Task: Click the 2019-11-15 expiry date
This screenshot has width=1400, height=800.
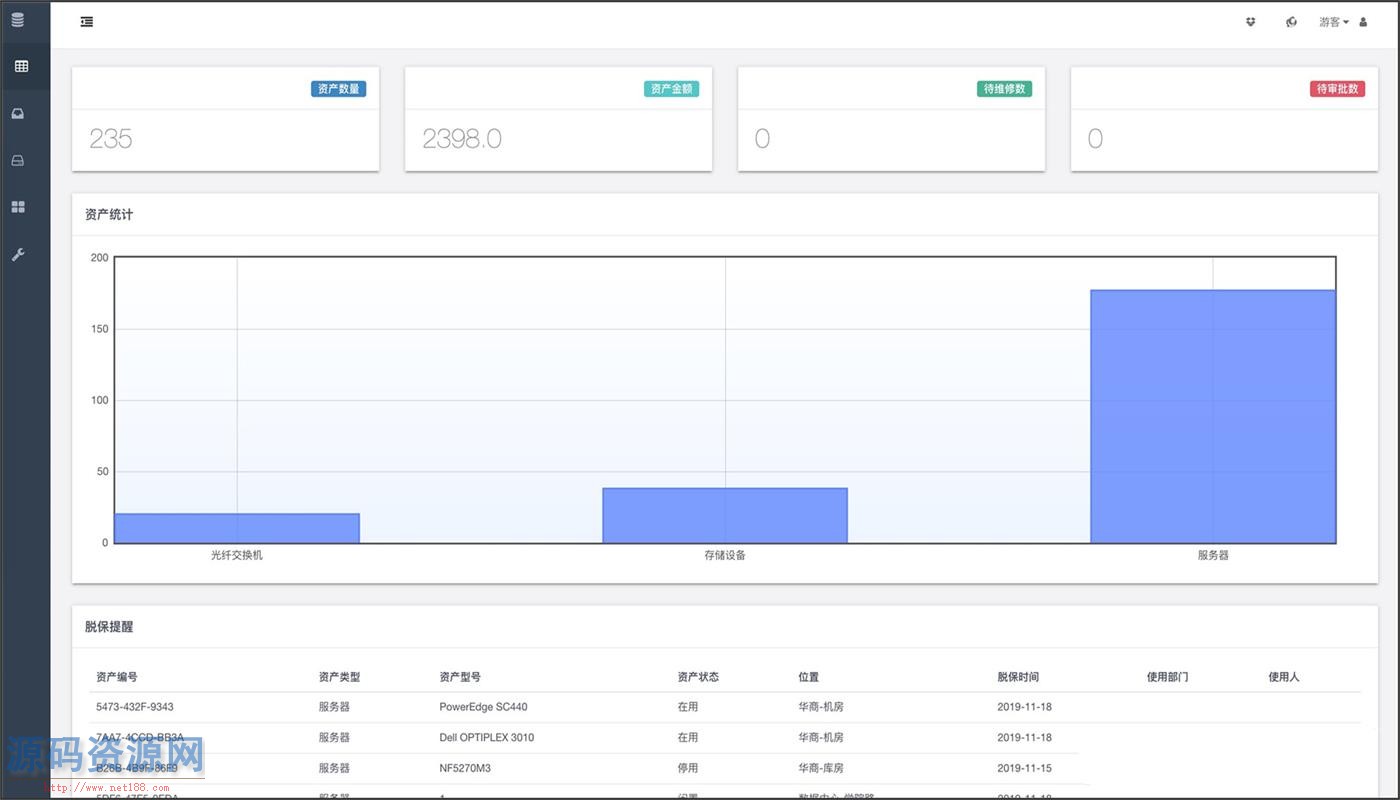Action: click(1024, 769)
